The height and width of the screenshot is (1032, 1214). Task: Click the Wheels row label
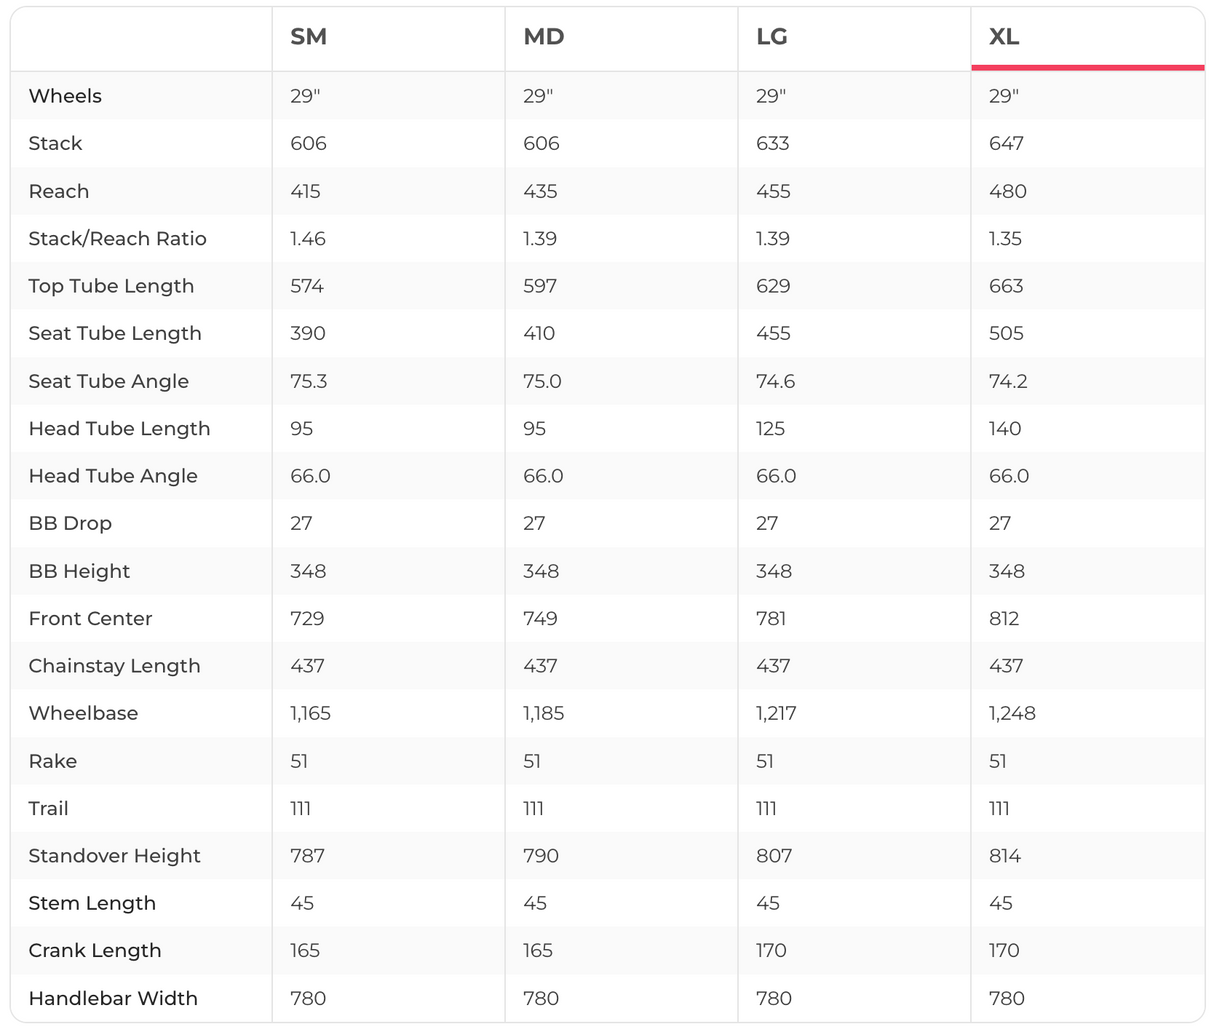(x=65, y=96)
